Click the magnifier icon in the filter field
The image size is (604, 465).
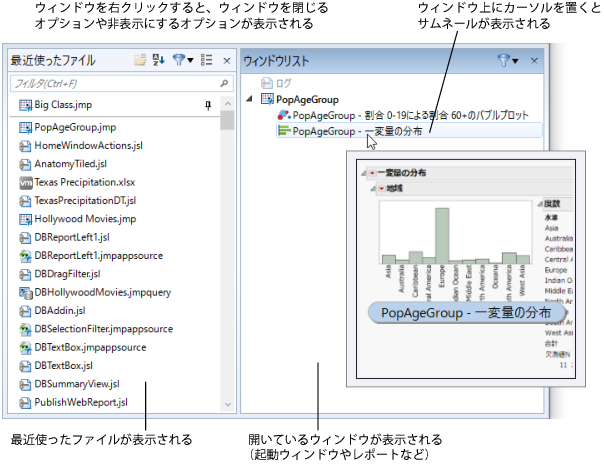point(225,83)
